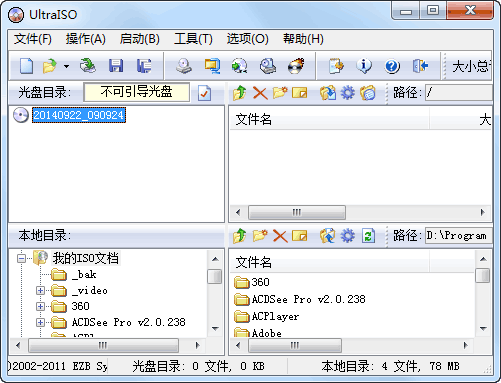Click the disc pane 文件名 column header

(x=329, y=119)
